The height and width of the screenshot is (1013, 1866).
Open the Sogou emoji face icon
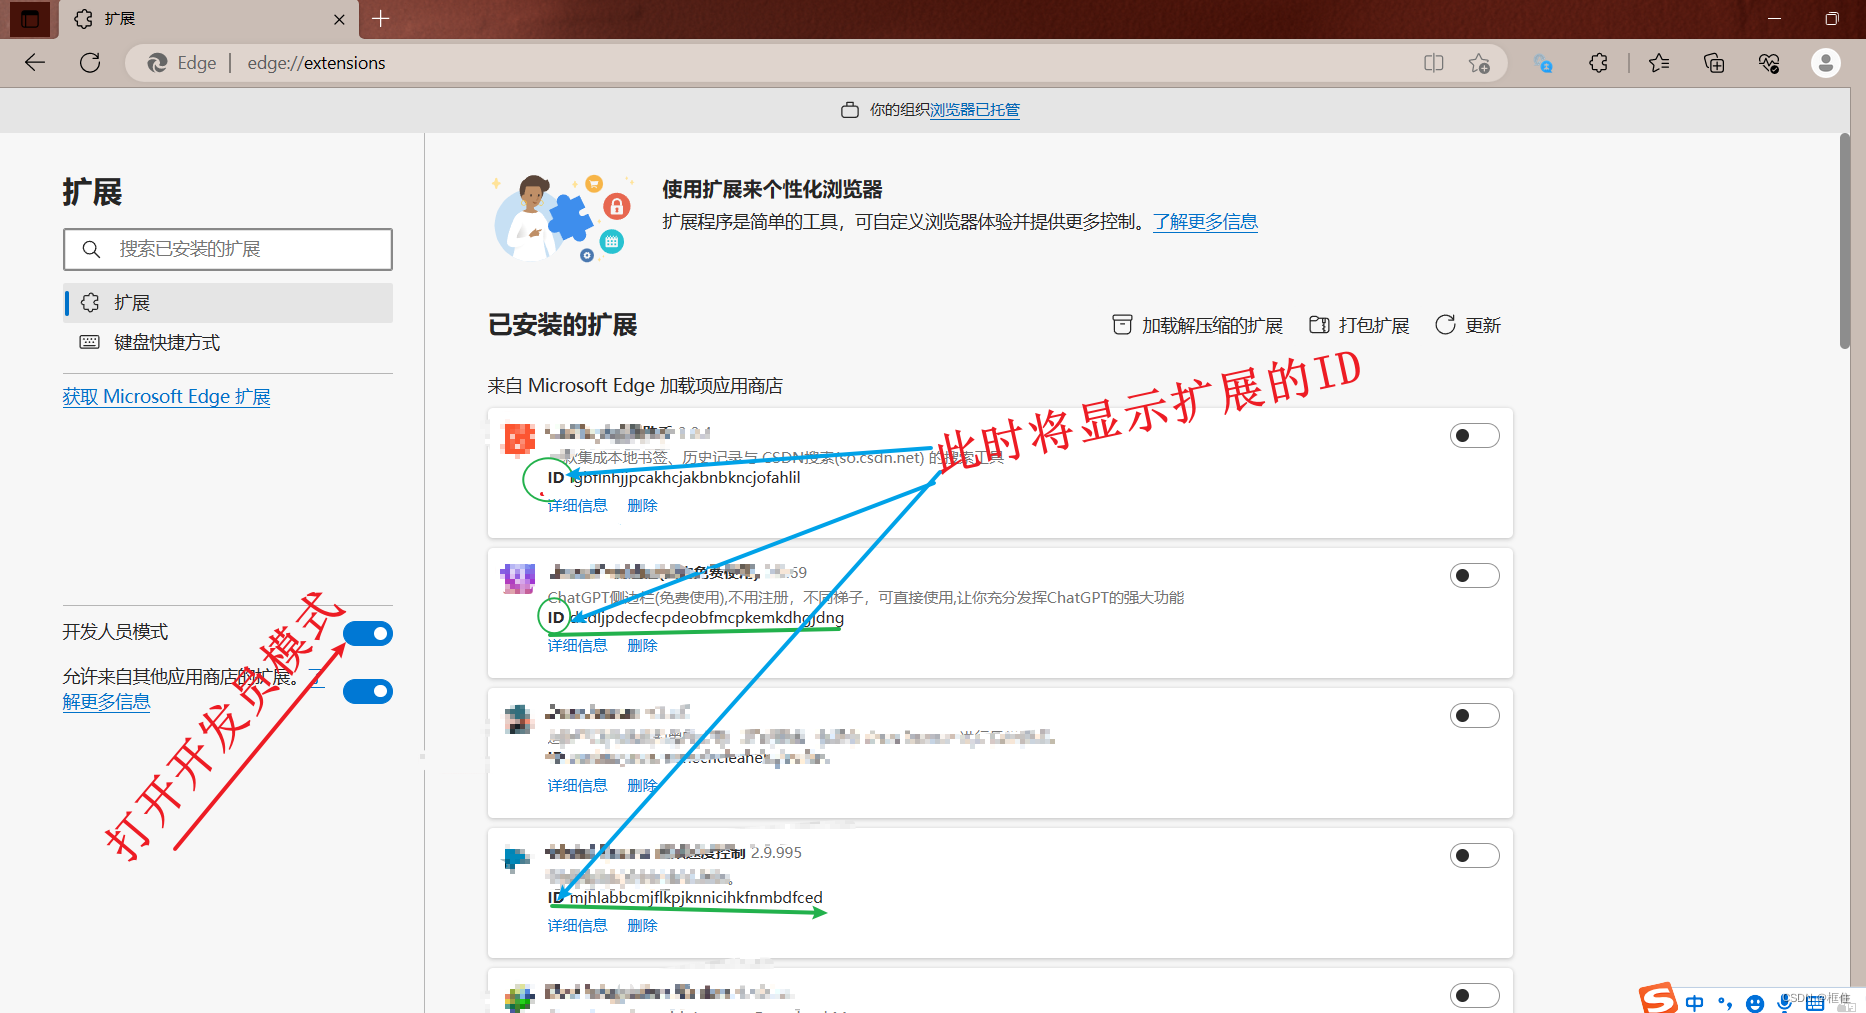coord(1755,1003)
